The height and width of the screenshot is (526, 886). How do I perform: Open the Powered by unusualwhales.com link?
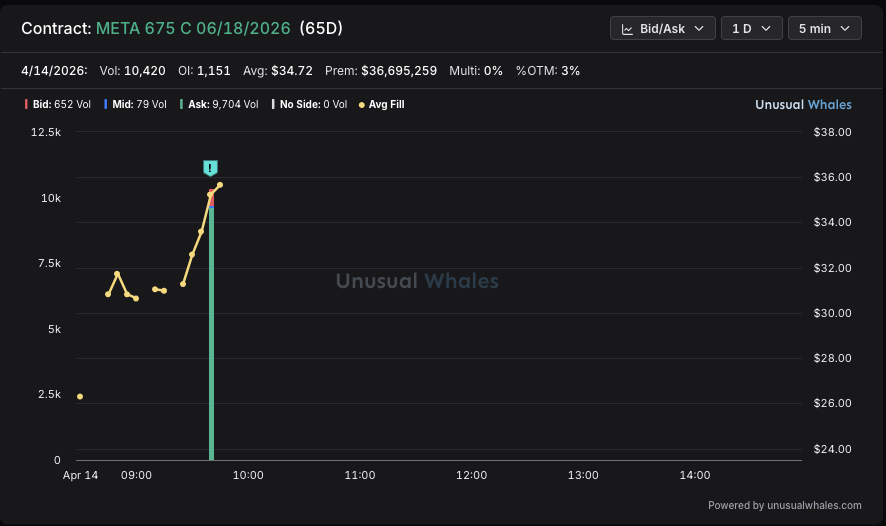tap(784, 505)
